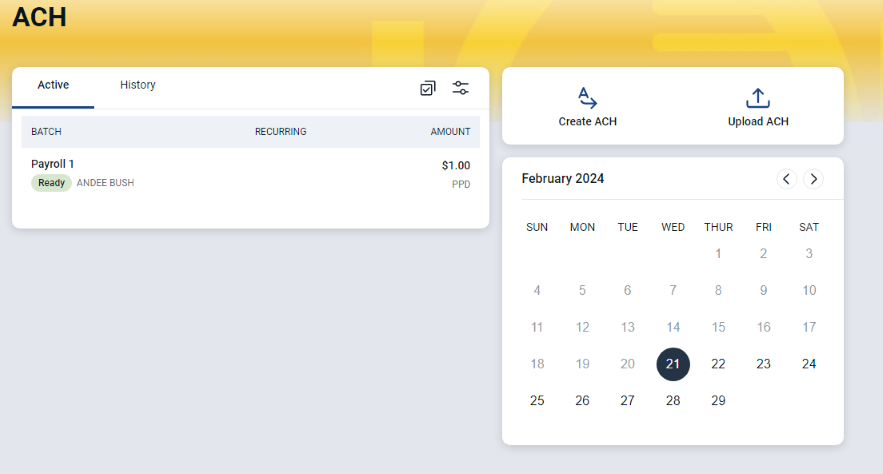Choose Saturday February 24 date
This screenshot has width=883, height=474.
[809, 364]
